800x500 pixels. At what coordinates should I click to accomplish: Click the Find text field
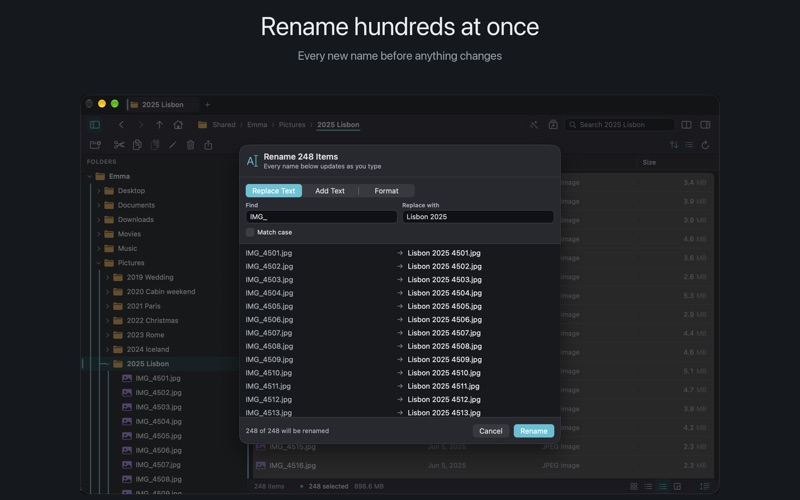click(321, 217)
